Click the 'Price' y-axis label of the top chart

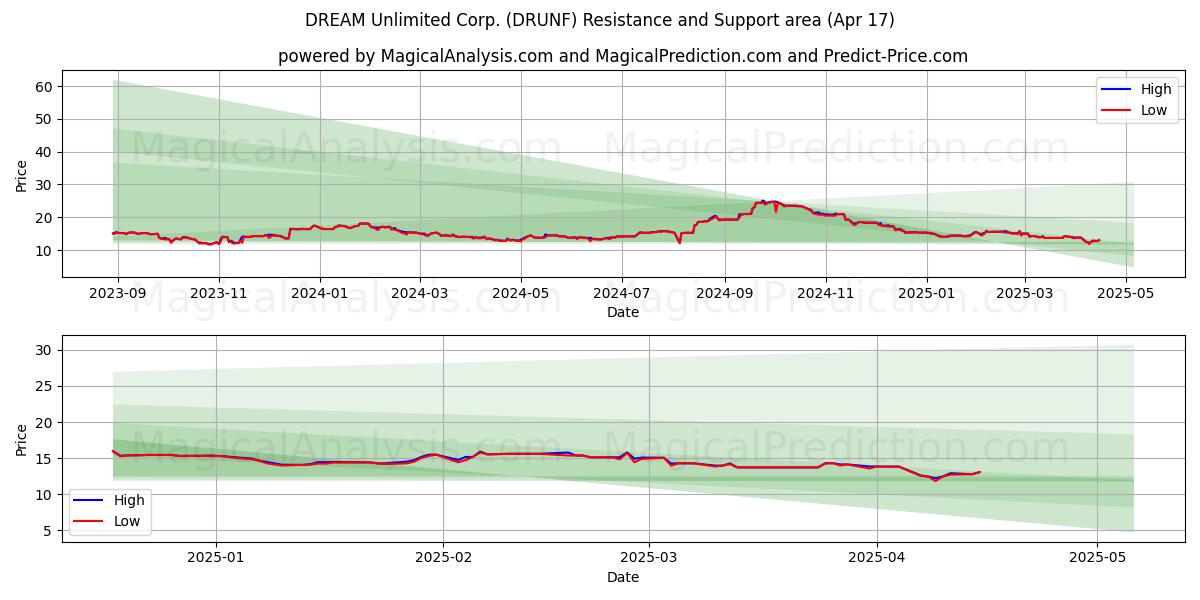22,175
